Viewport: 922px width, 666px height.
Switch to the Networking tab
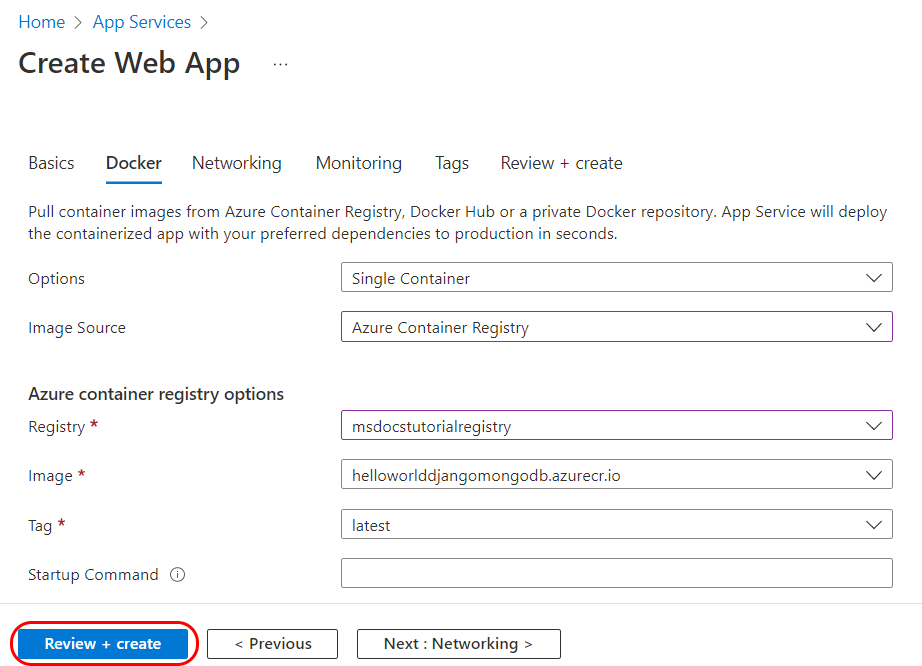click(x=236, y=162)
